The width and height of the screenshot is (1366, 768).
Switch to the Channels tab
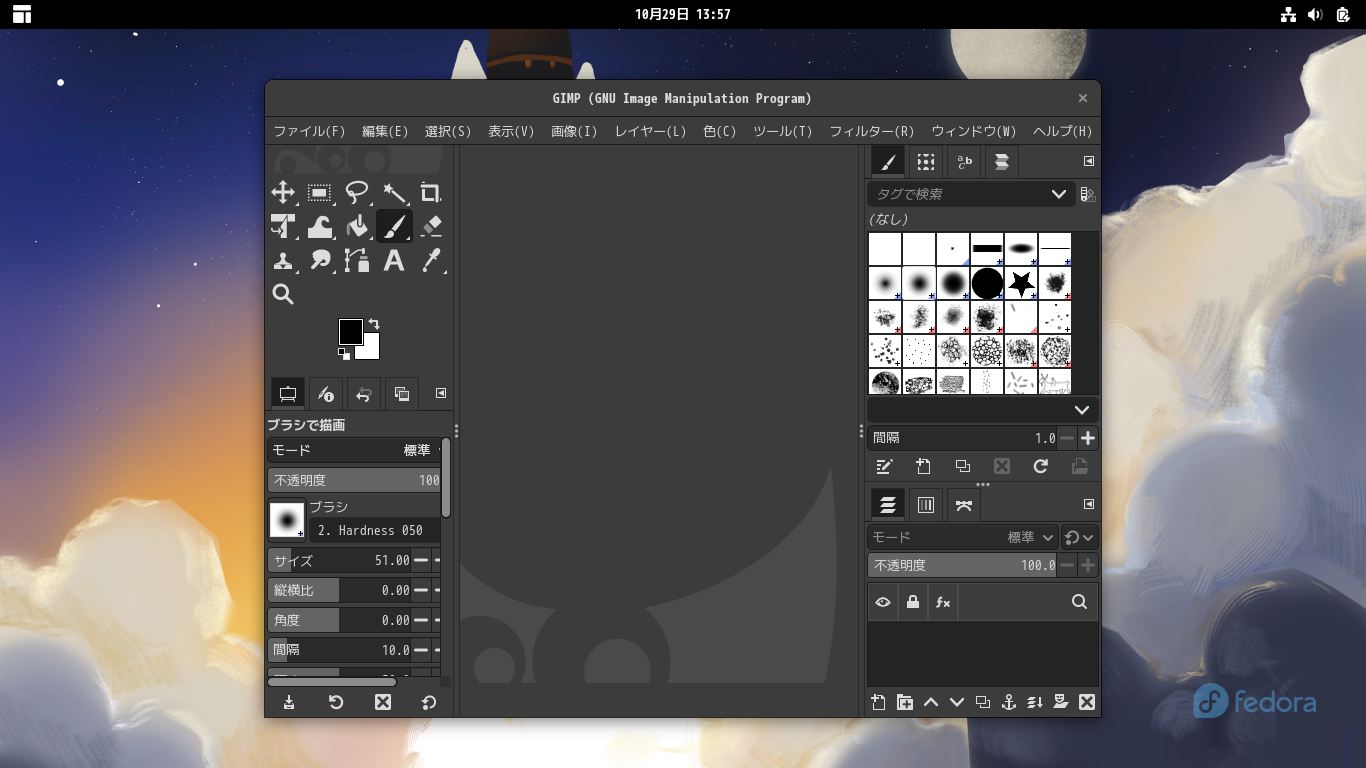(926, 505)
